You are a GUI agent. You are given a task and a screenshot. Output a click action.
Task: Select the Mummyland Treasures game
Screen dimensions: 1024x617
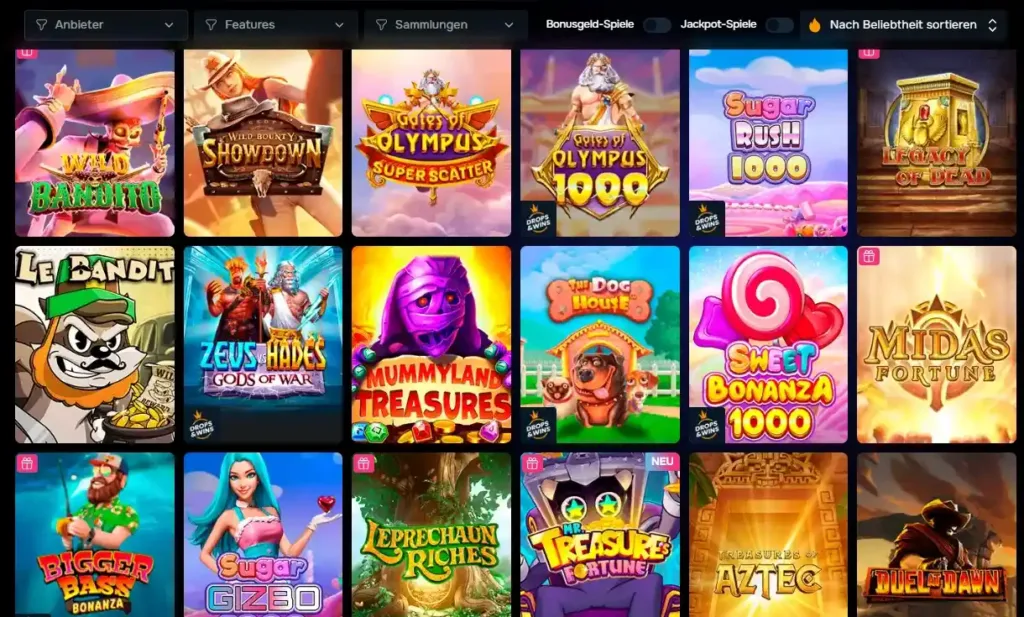click(x=431, y=345)
